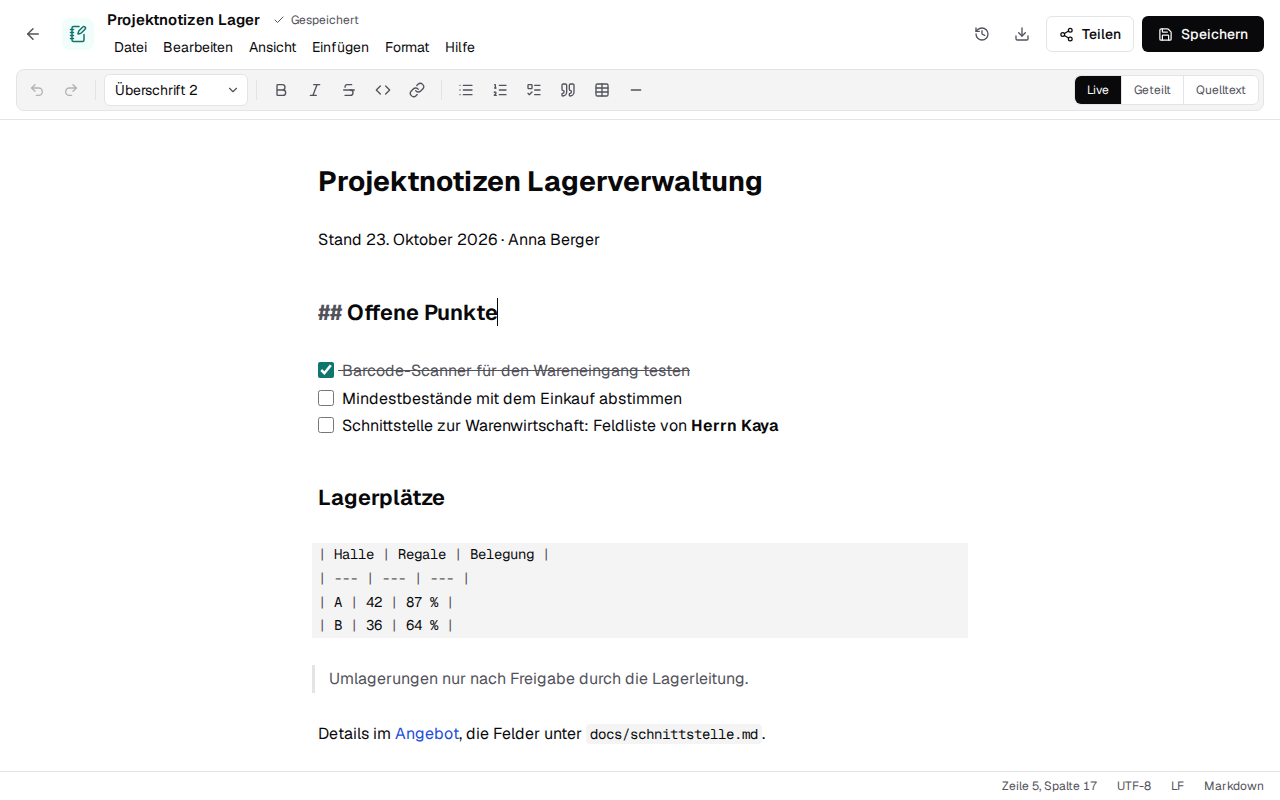Go back with the arrow icon
The height and width of the screenshot is (800, 1280).
tap(33, 34)
